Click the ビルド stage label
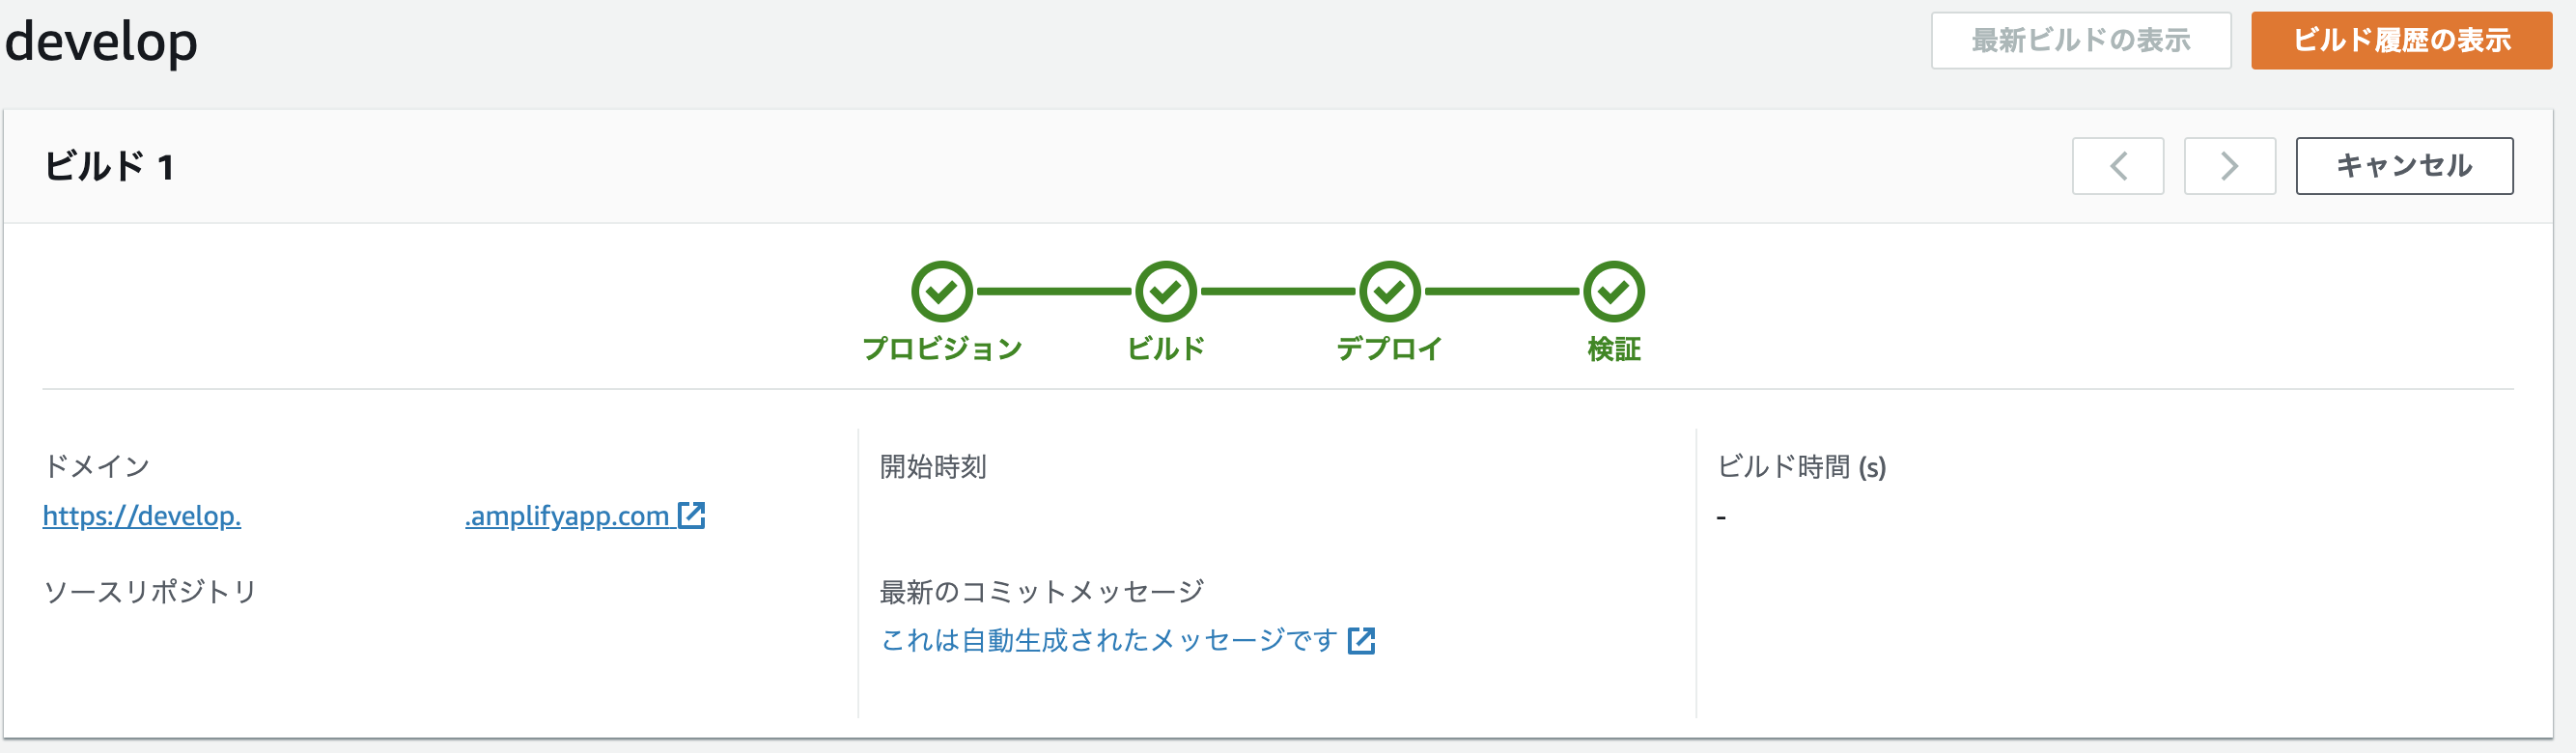The width and height of the screenshot is (2576, 753). coord(1163,351)
